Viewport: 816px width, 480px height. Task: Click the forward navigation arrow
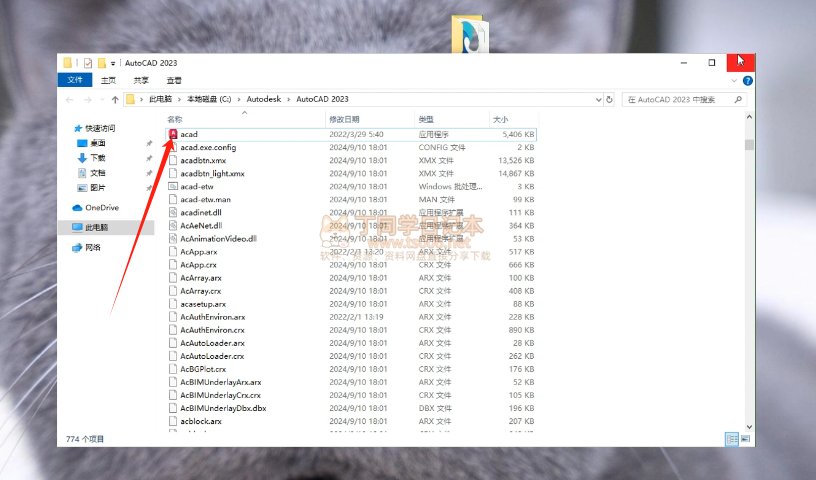[x=87, y=99]
